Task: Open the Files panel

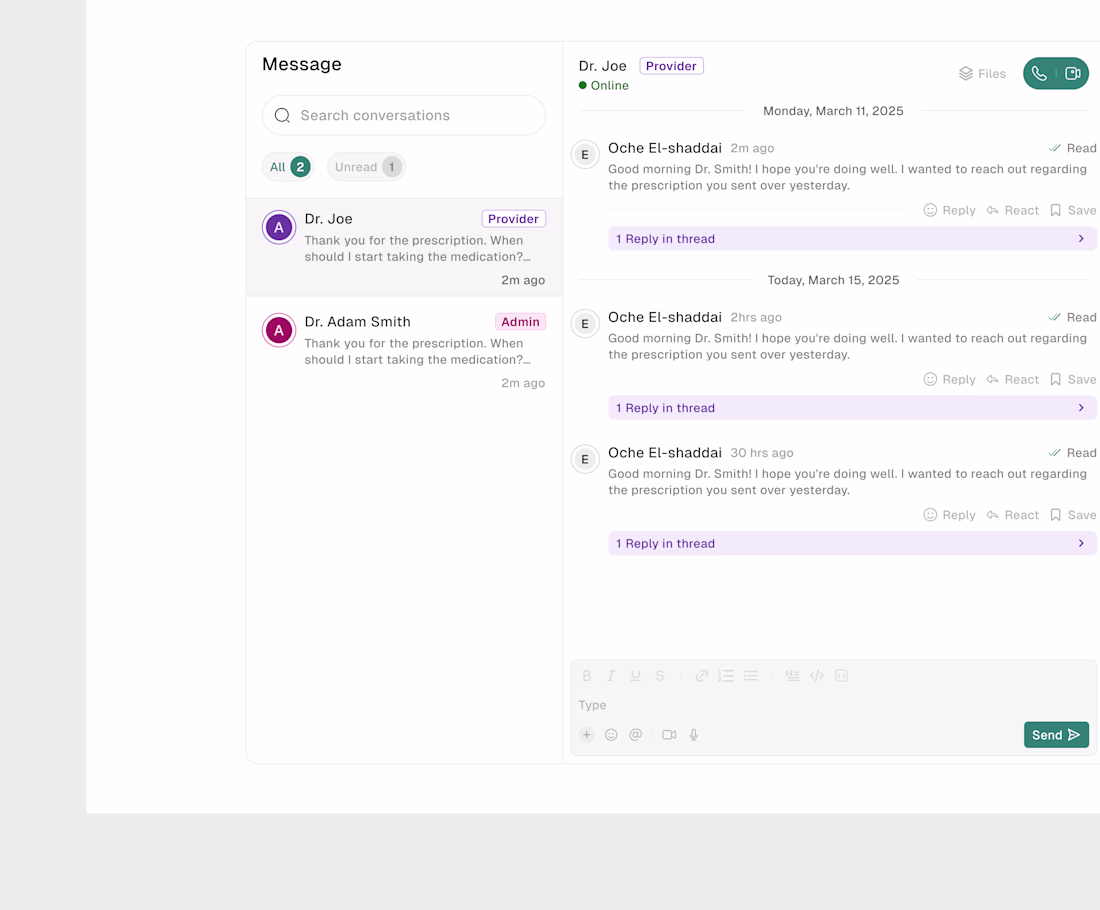Action: (982, 74)
